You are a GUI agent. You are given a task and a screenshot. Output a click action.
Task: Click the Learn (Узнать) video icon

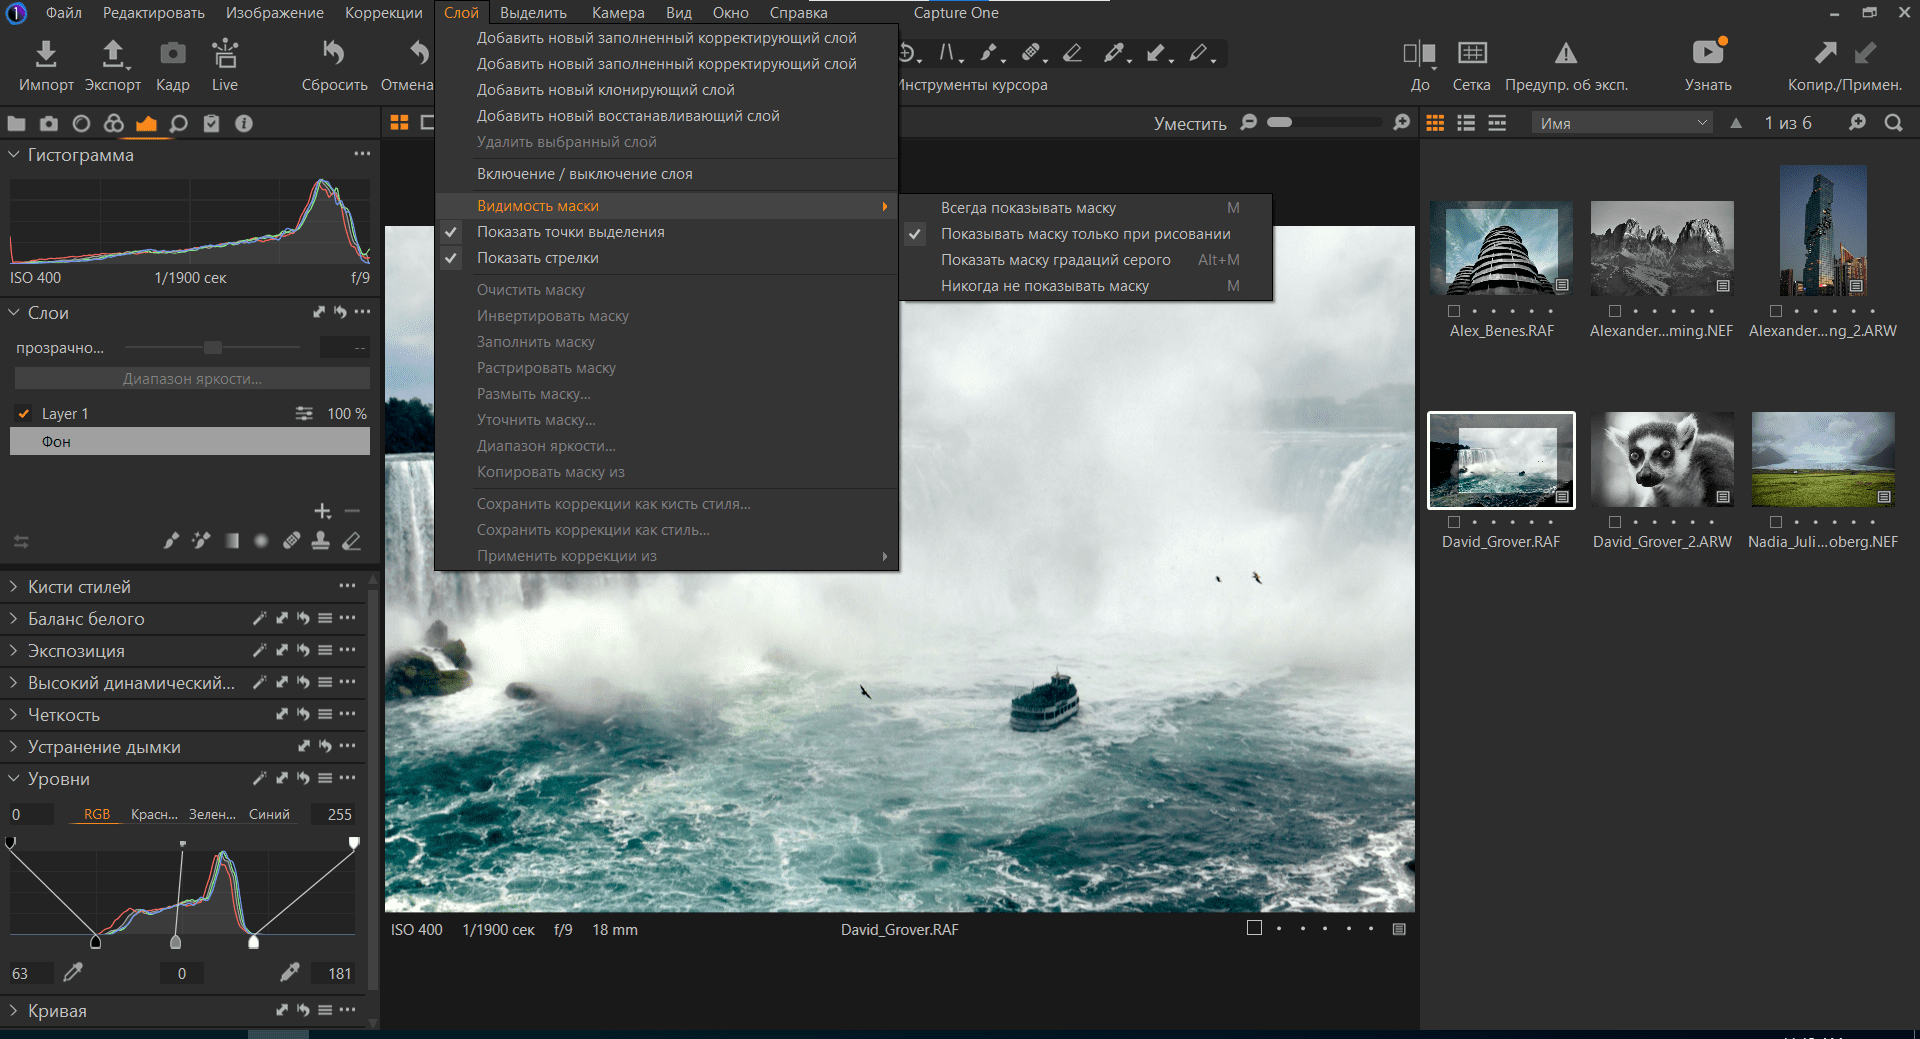(1707, 52)
